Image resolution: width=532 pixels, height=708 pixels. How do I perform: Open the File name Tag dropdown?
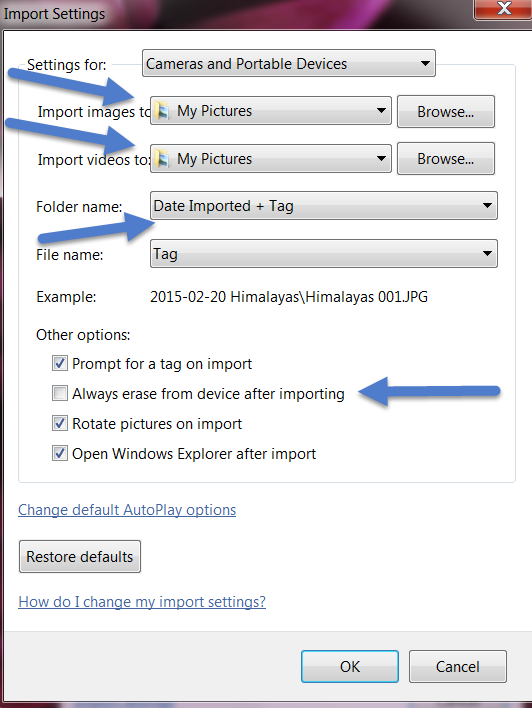point(324,254)
